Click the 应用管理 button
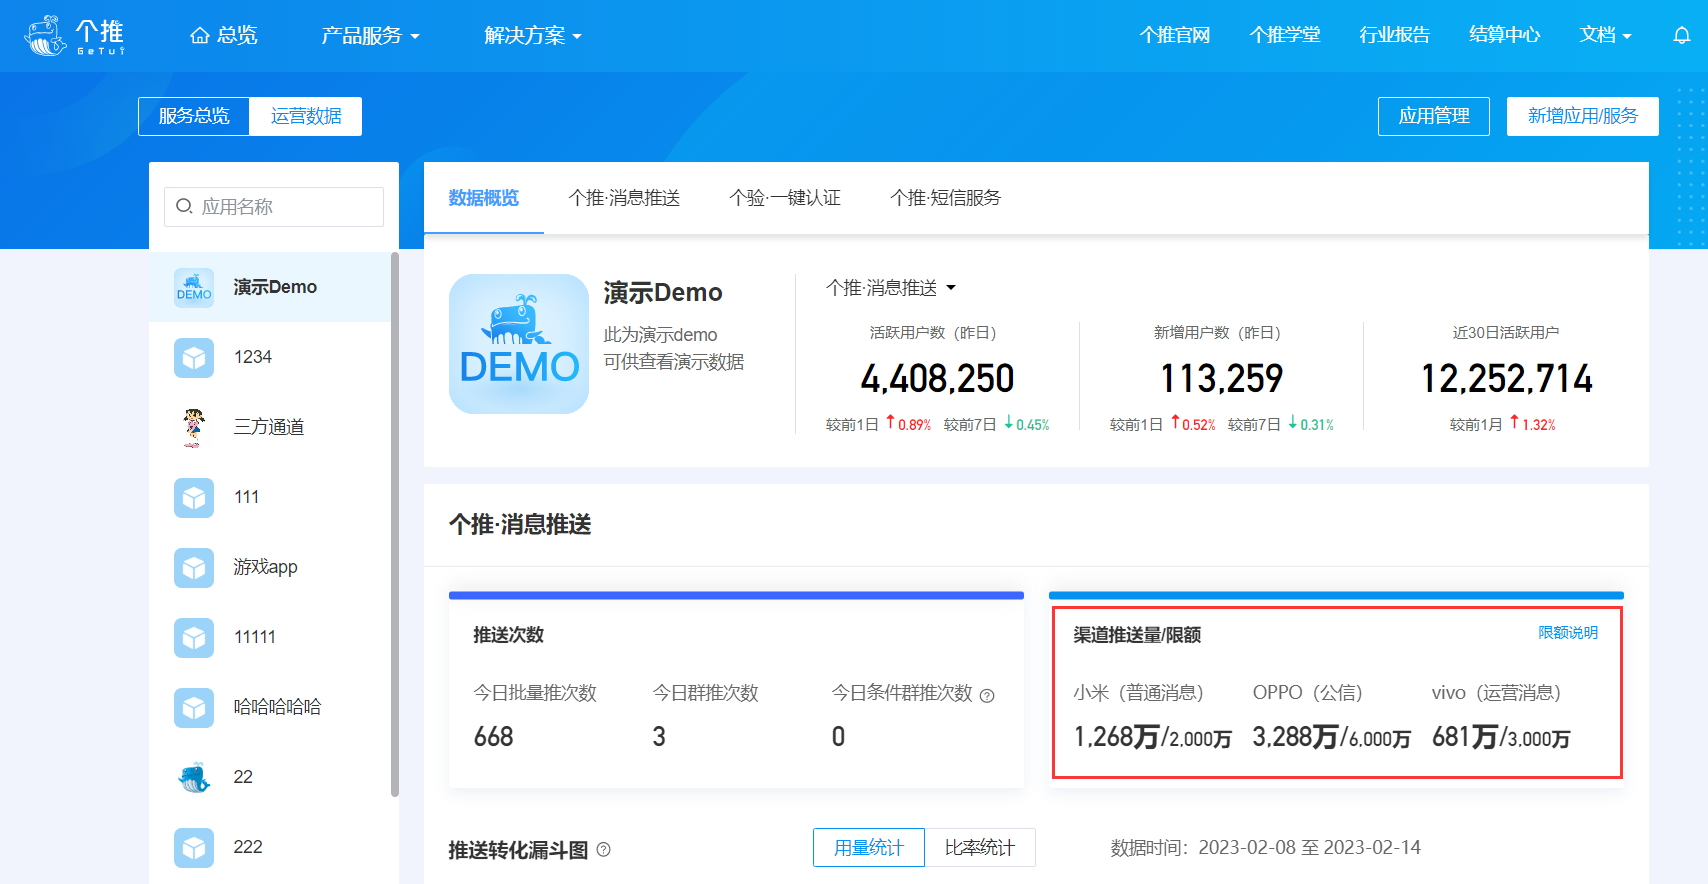This screenshot has height=884, width=1708. point(1434,116)
